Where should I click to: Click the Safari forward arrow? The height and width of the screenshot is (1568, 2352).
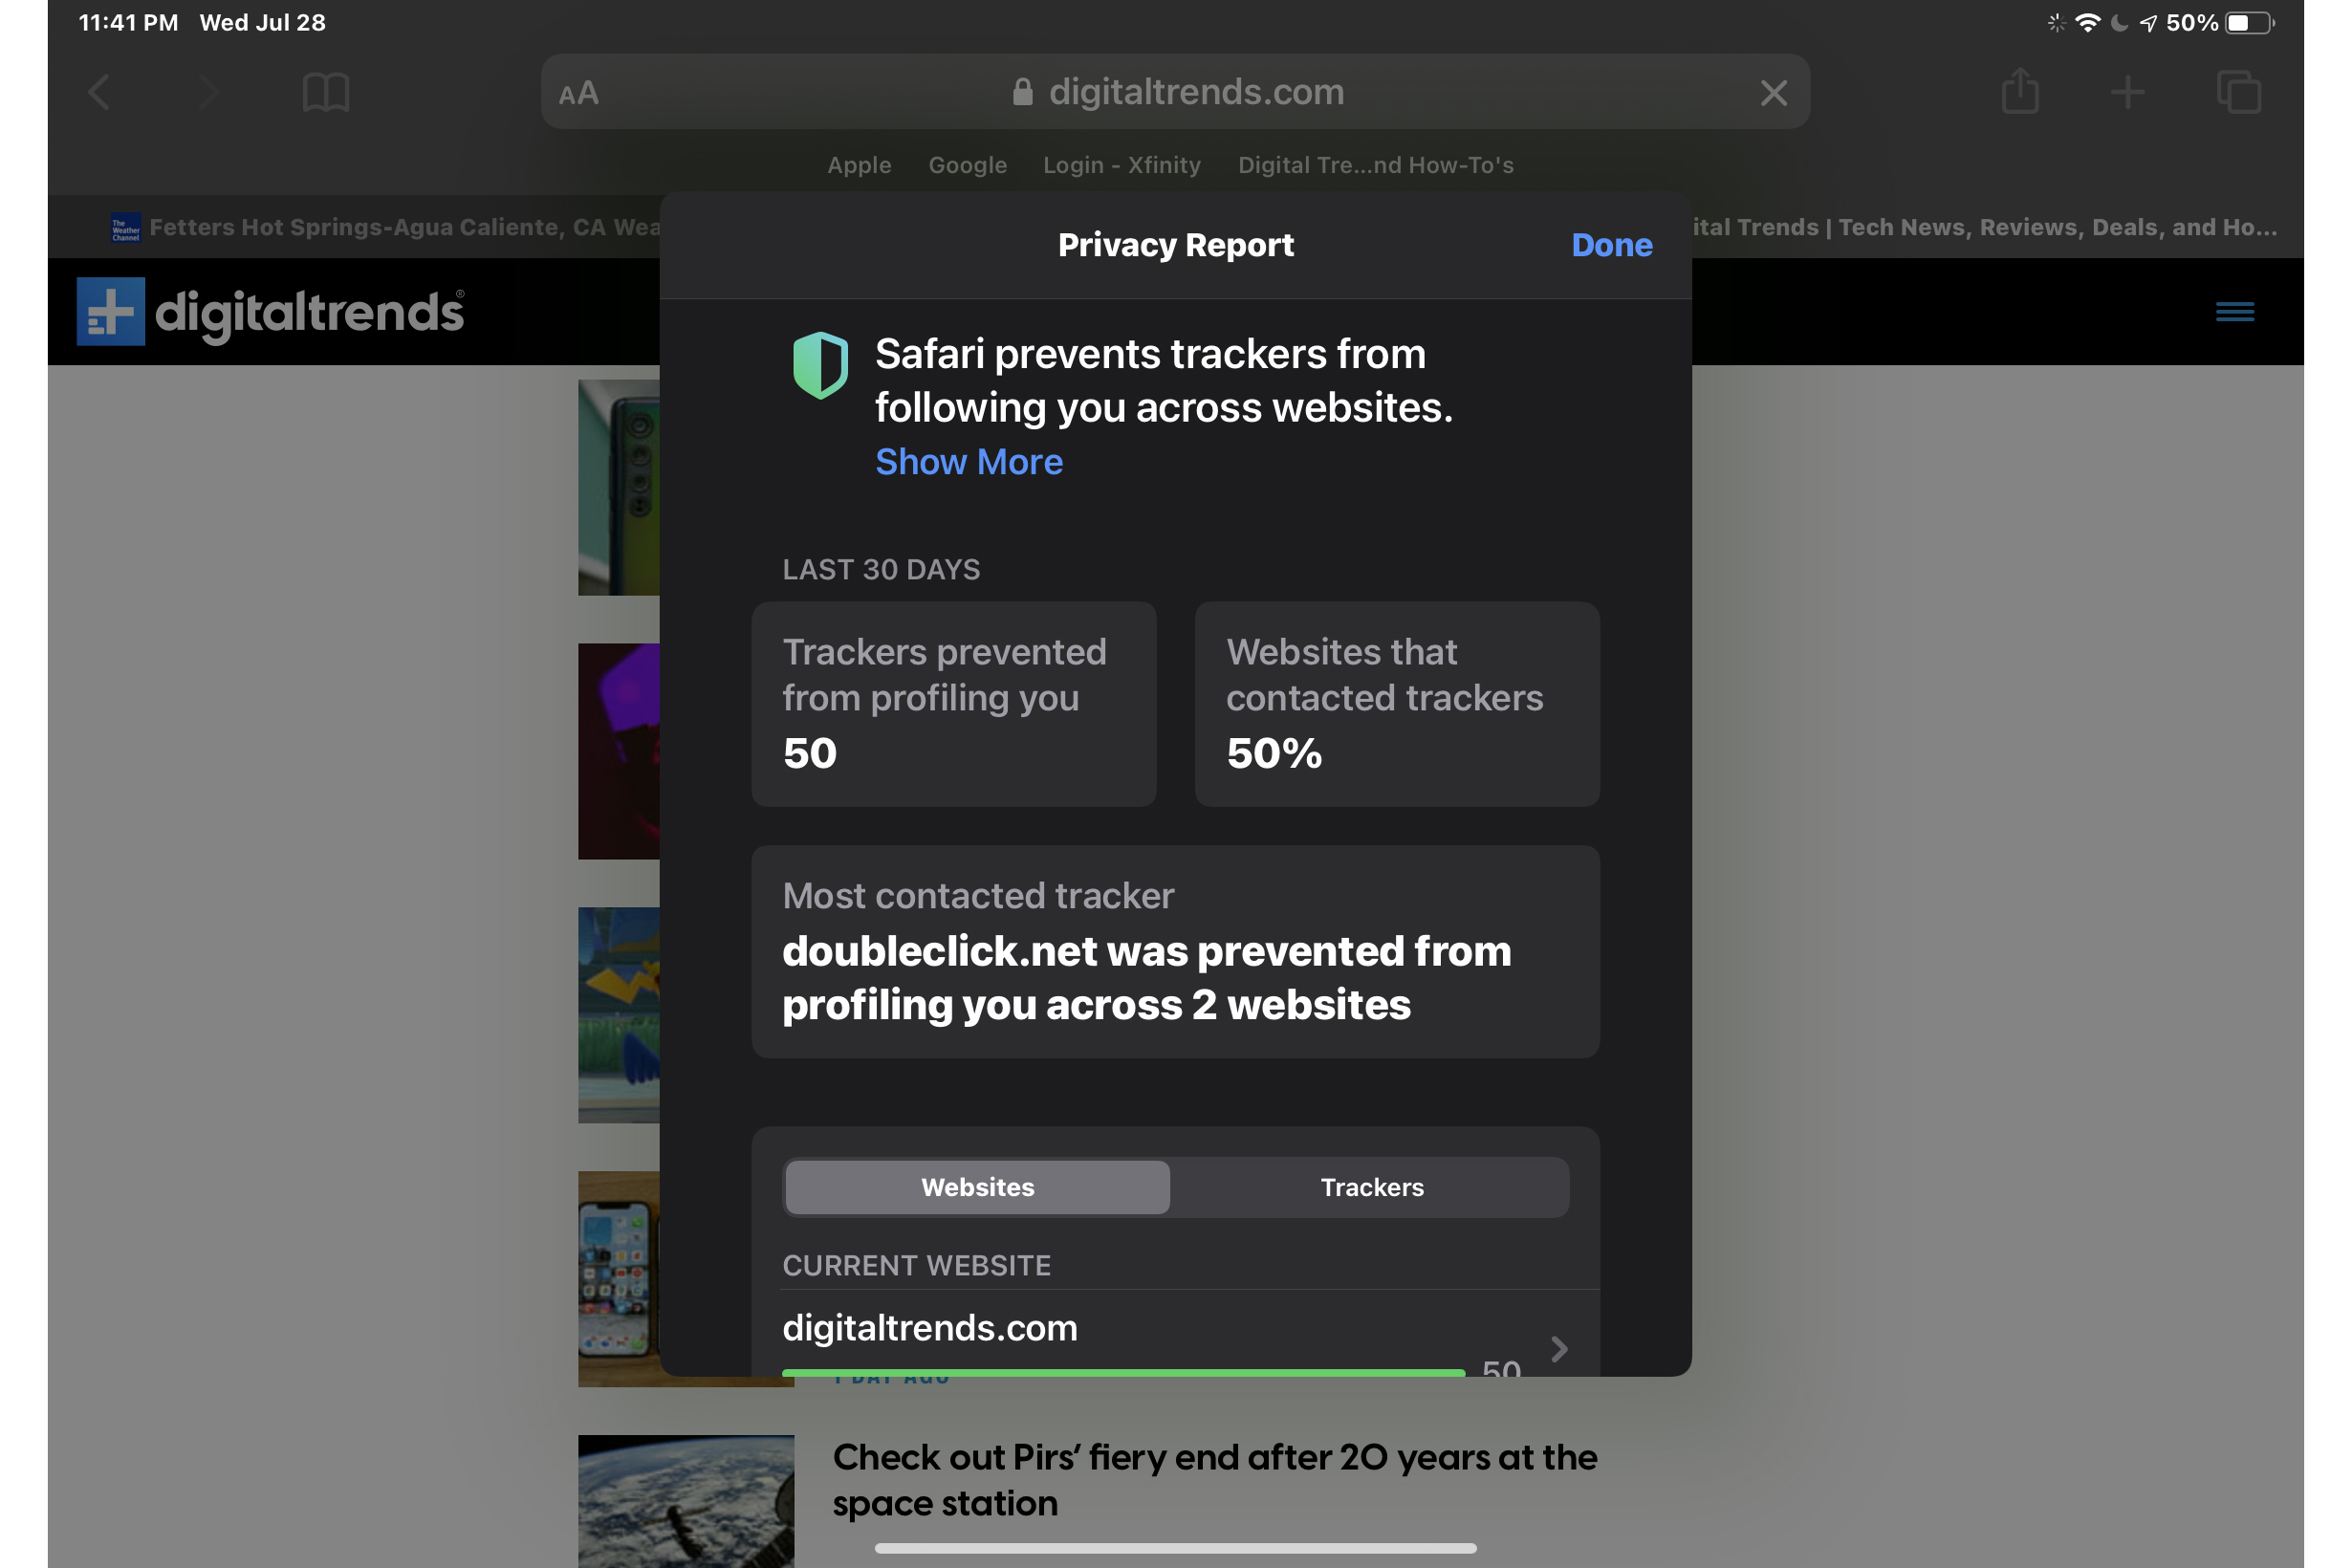(207, 93)
